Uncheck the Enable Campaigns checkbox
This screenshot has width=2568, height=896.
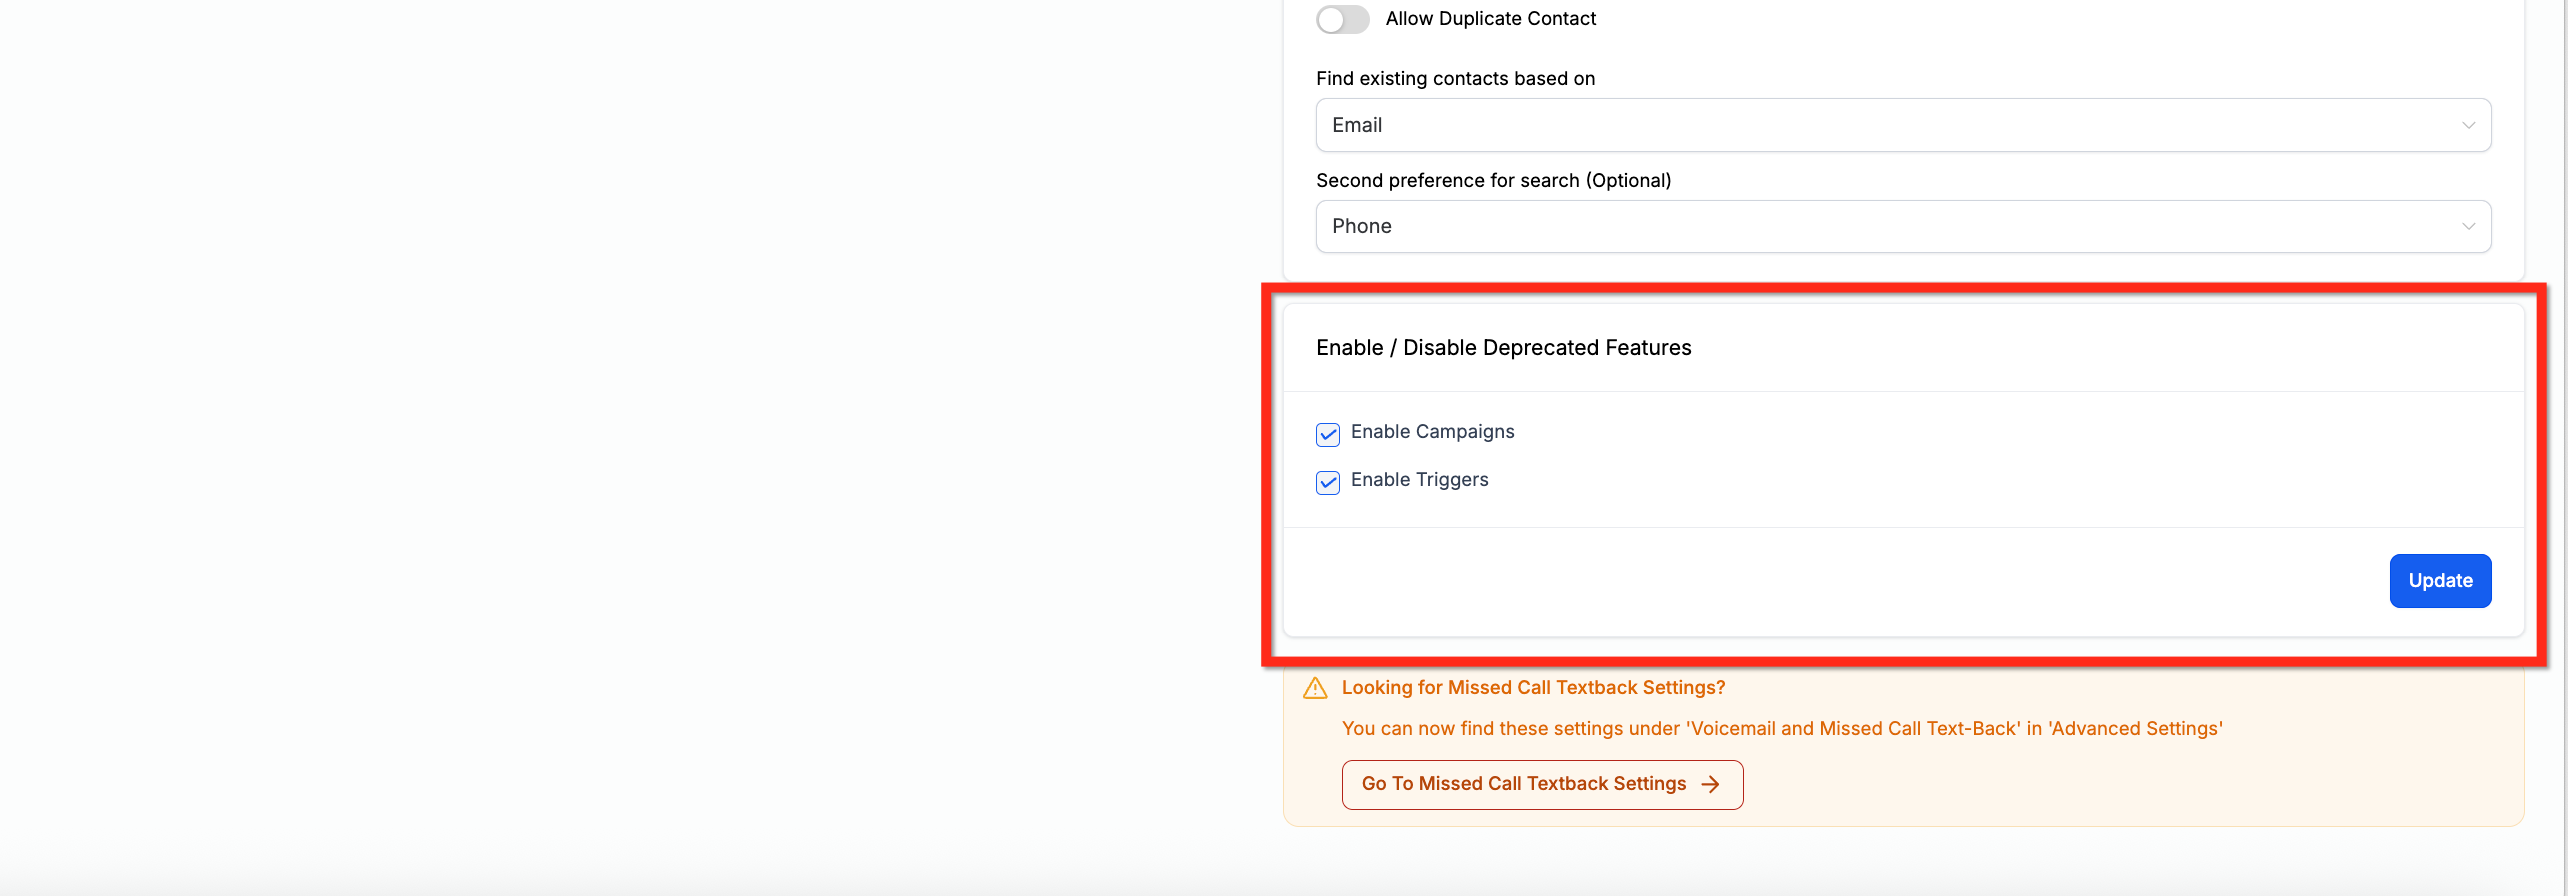click(1328, 434)
